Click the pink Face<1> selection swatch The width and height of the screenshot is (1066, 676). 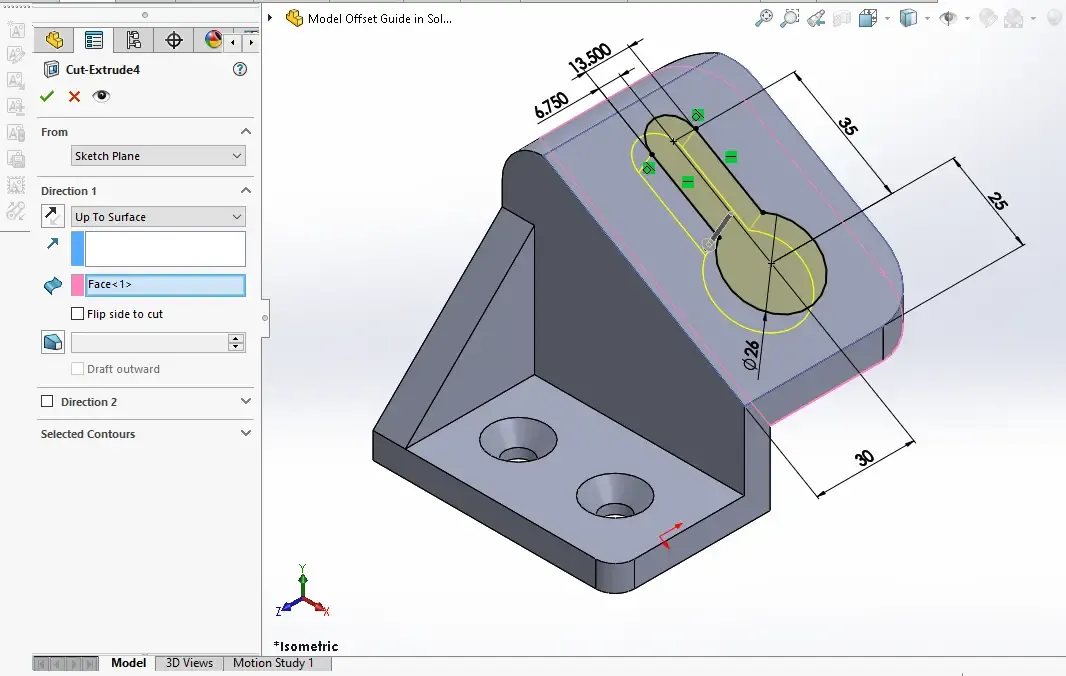(77, 285)
